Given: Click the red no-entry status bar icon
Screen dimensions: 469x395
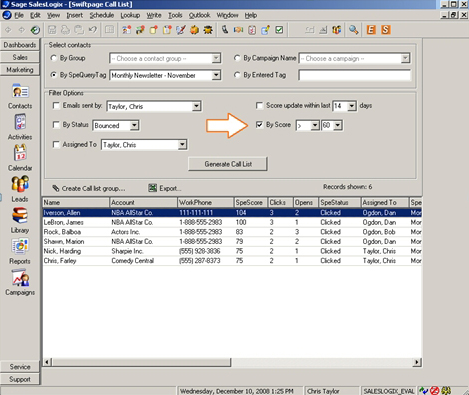Looking at the screenshot, I should click(x=434, y=390).
